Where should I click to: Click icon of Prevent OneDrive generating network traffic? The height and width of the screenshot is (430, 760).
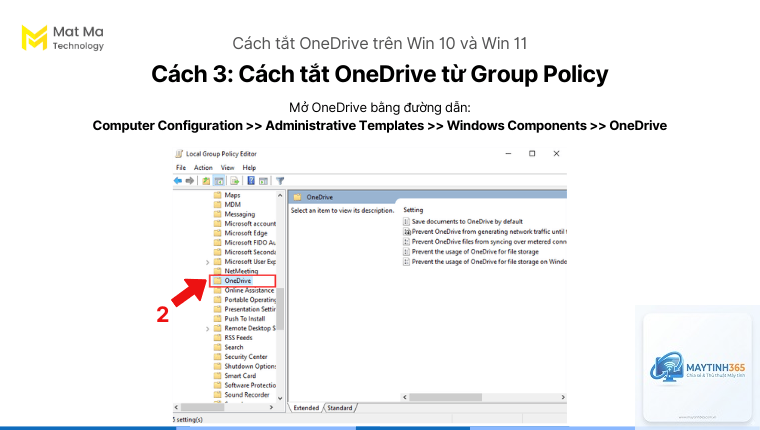click(406, 232)
